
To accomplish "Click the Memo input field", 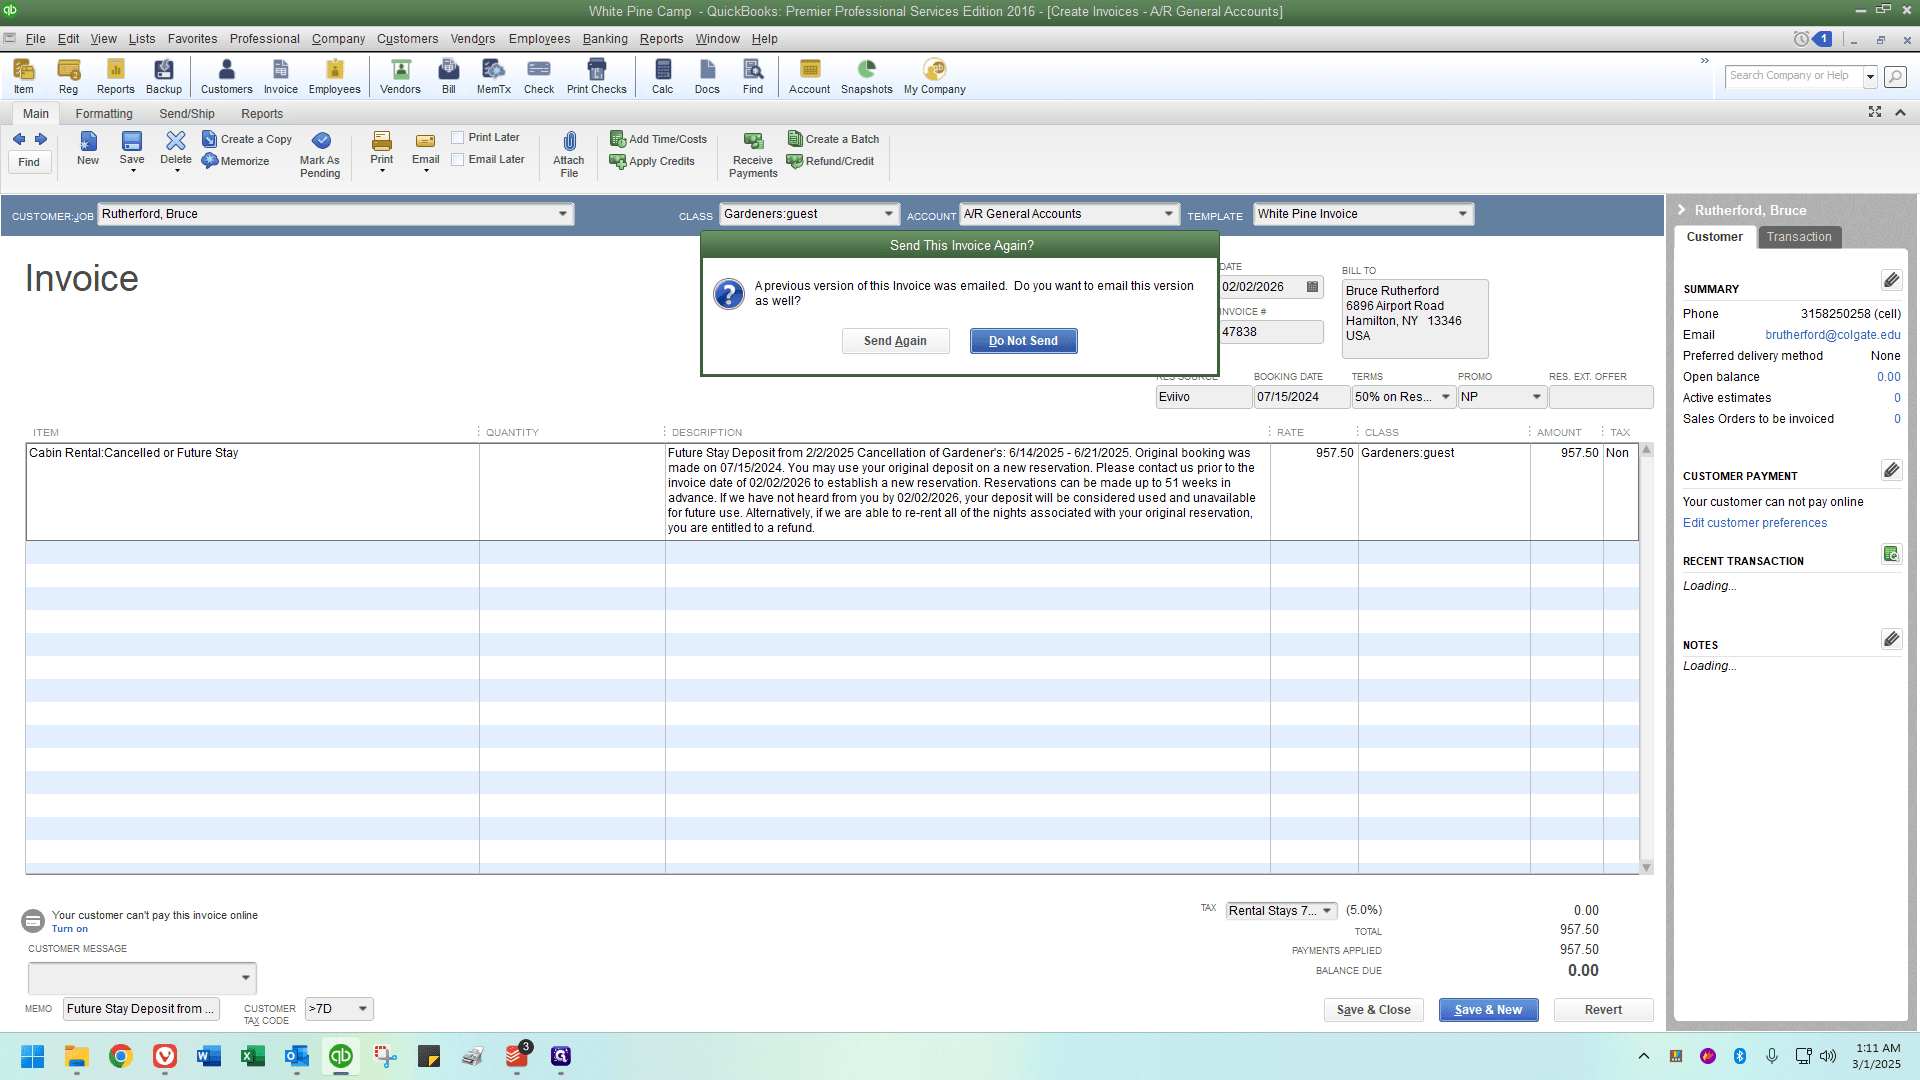I will pos(141,1009).
